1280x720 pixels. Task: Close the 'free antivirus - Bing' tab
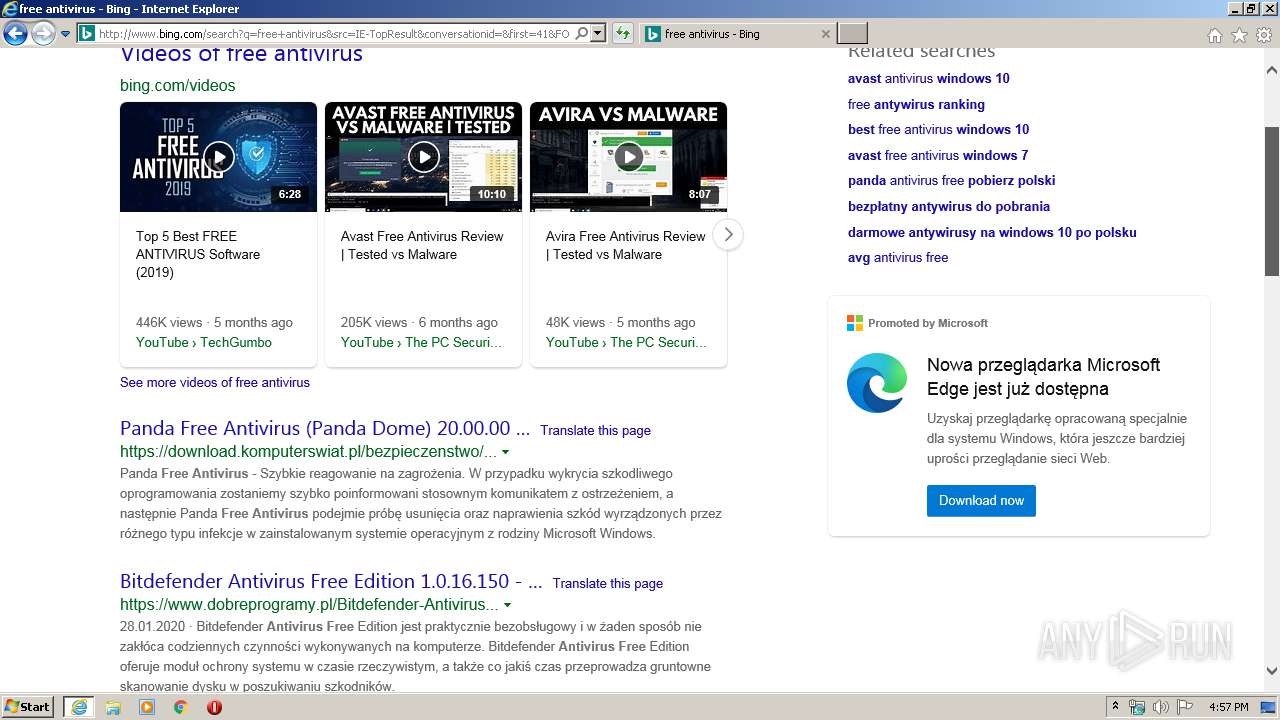tap(826, 34)
